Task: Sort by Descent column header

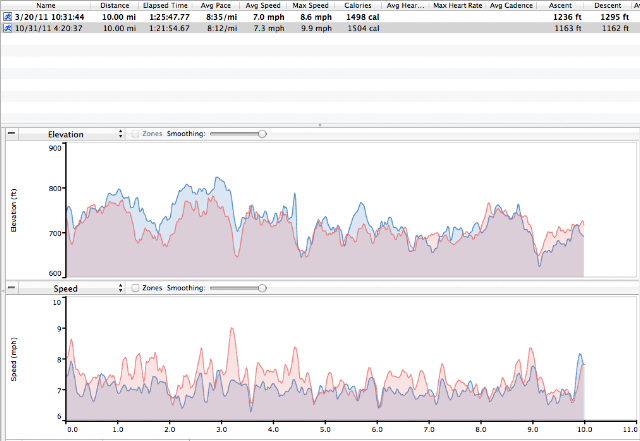Action: coord(607,5)
